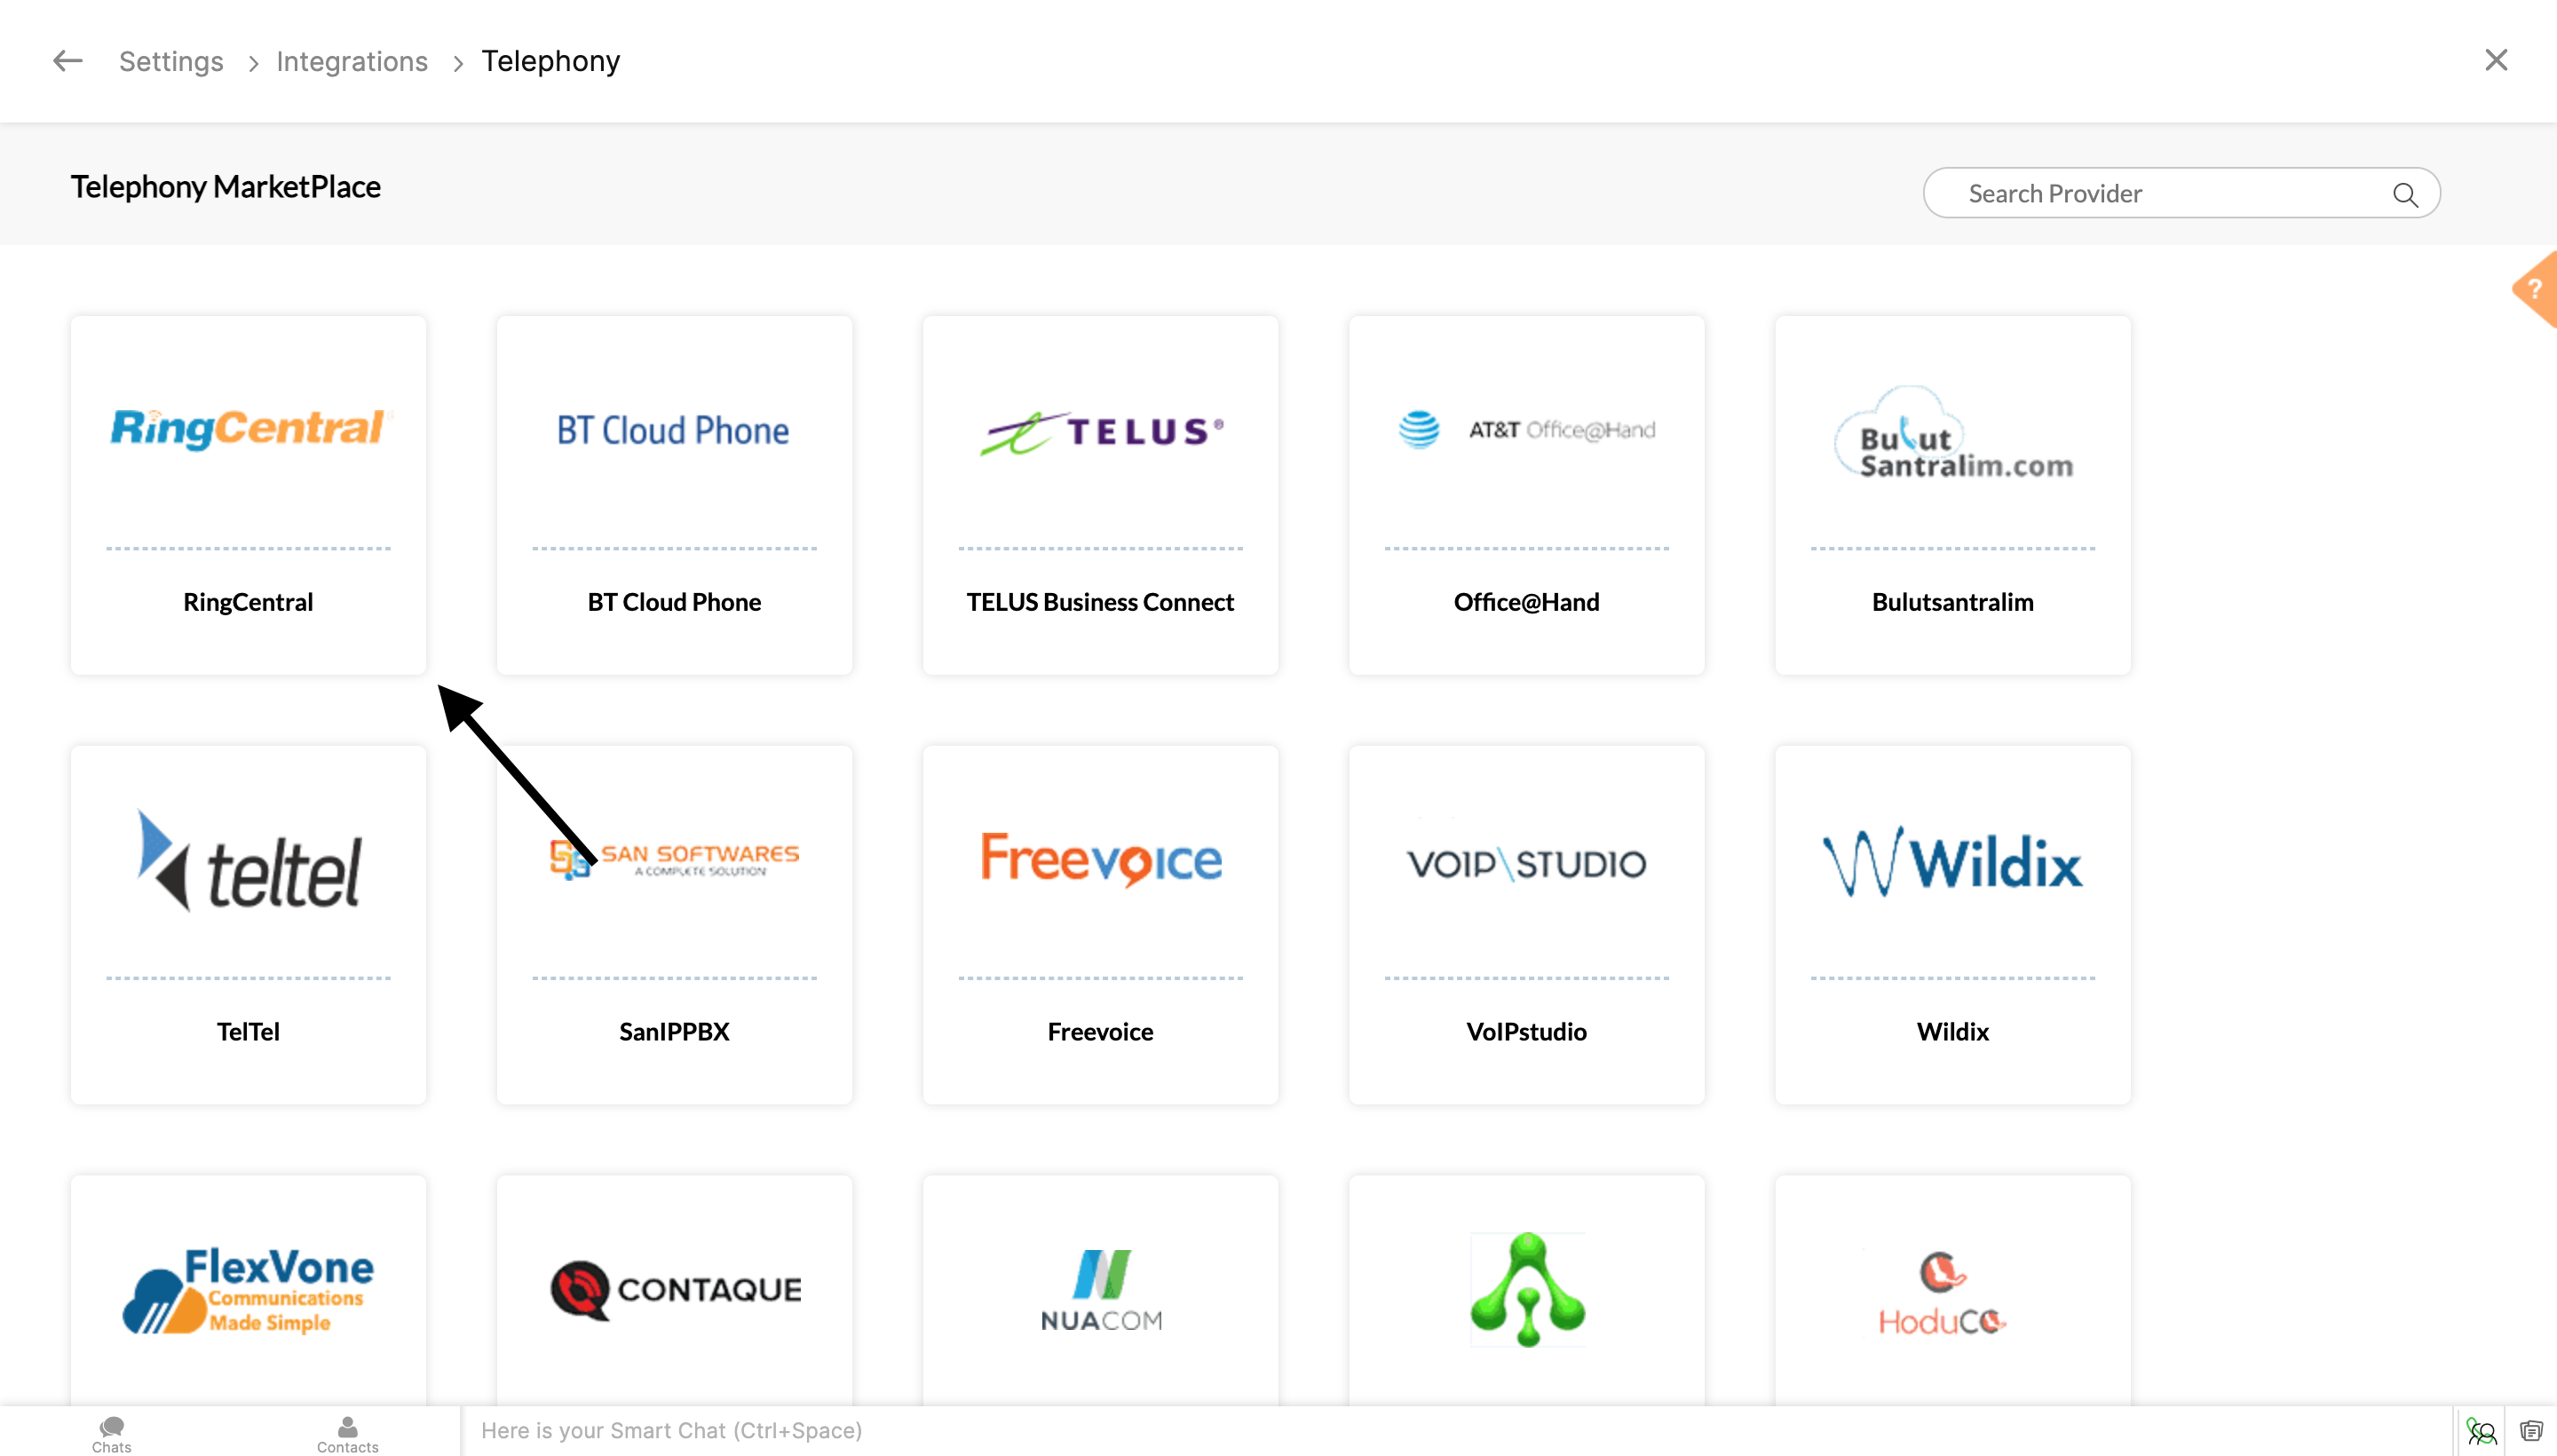The height and width of the screenshot is (1456, 2557).
Task: Go to Integrations breadcrumb
Action: point(352,61)
